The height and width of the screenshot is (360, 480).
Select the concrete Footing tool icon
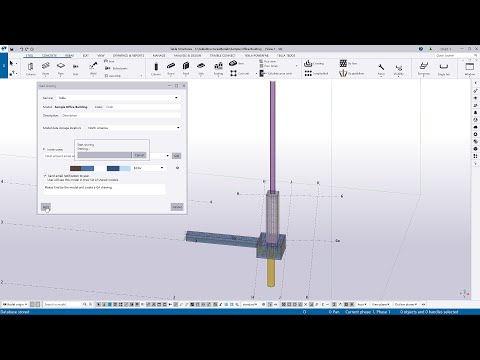pos(218,68)
